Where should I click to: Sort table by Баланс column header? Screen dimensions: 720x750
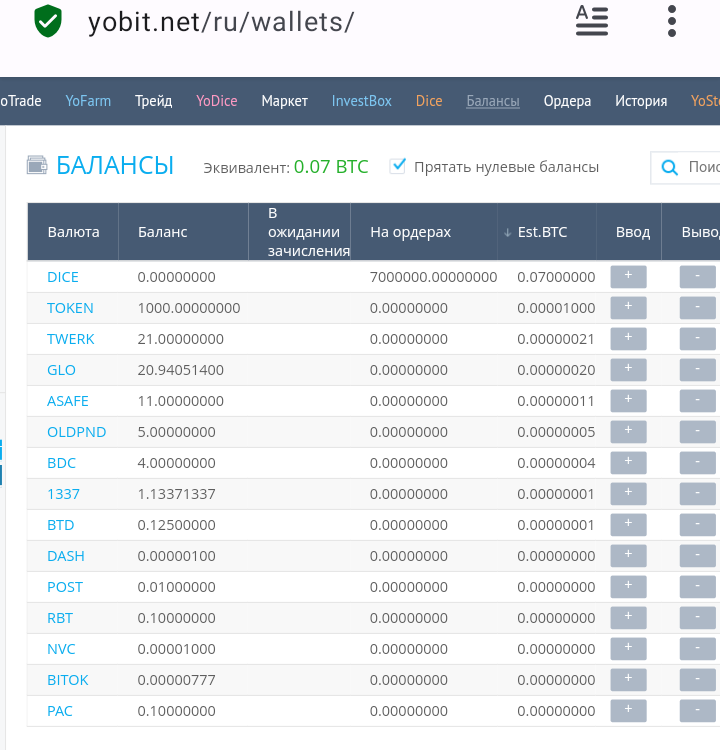click(163, 232)
